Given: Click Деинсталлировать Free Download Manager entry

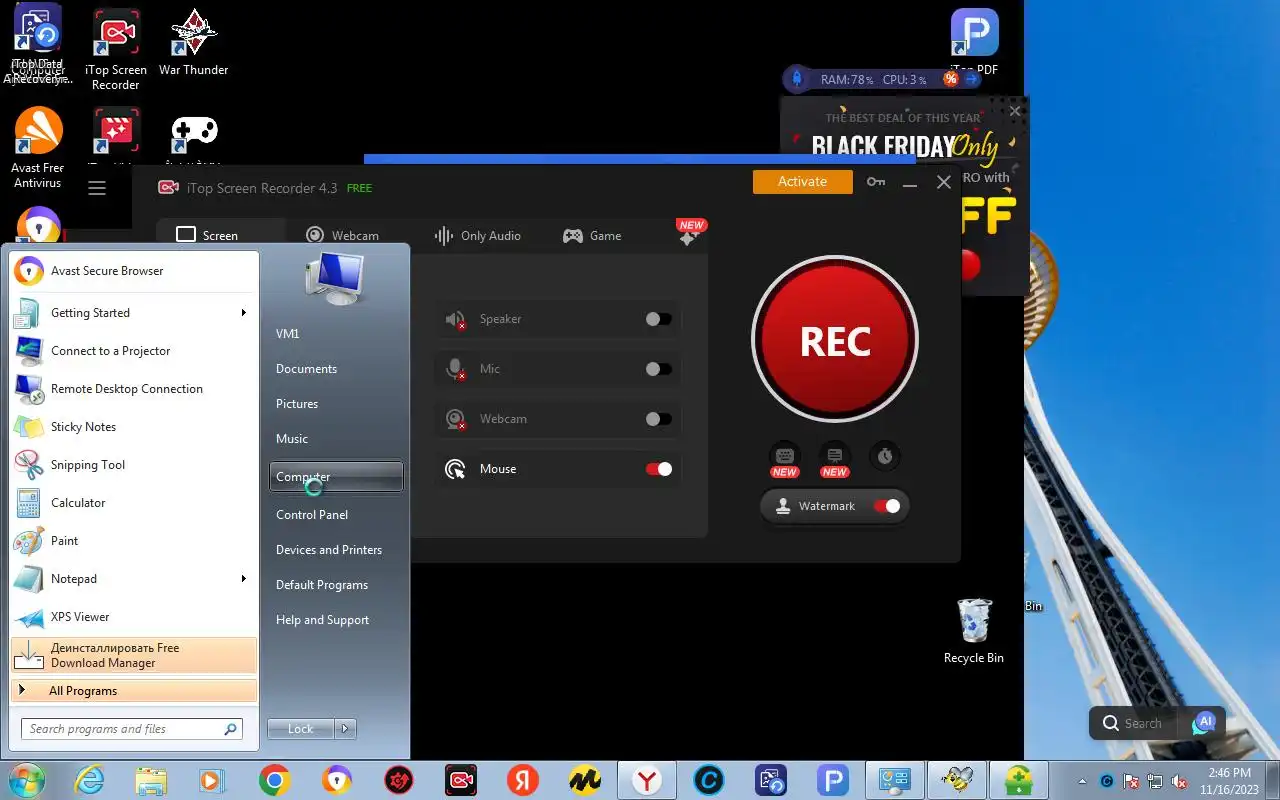Looking at the screenshot, I should click(135, 655).
